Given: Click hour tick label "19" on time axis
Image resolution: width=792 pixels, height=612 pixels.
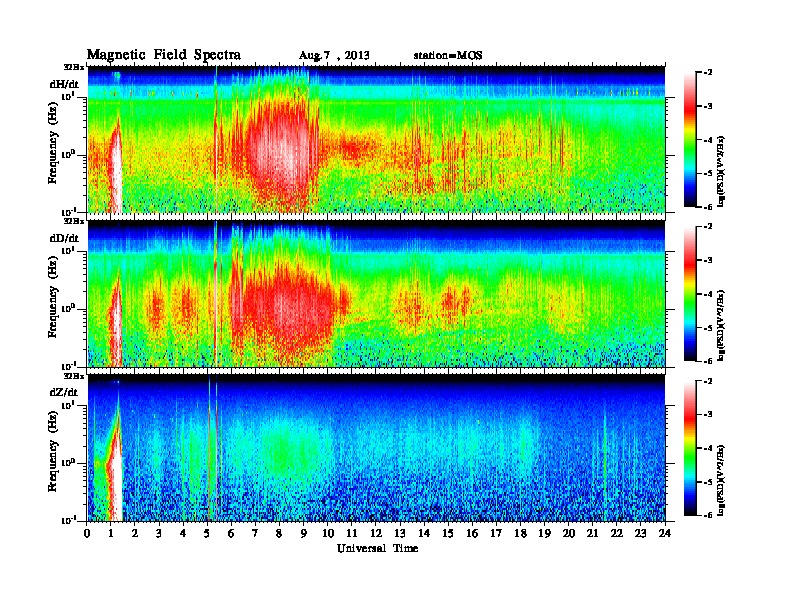Looking at the screenshot, I should tap(544, 533).
